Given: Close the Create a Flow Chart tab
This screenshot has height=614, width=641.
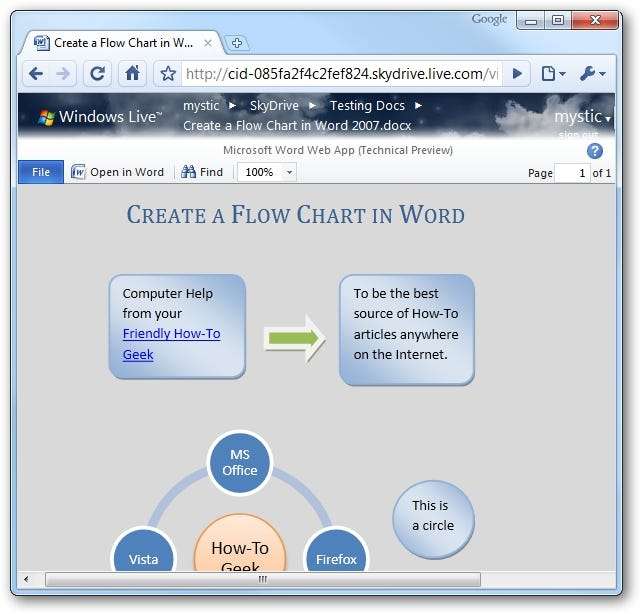Looking at the screenshot, I should [208, 43].
